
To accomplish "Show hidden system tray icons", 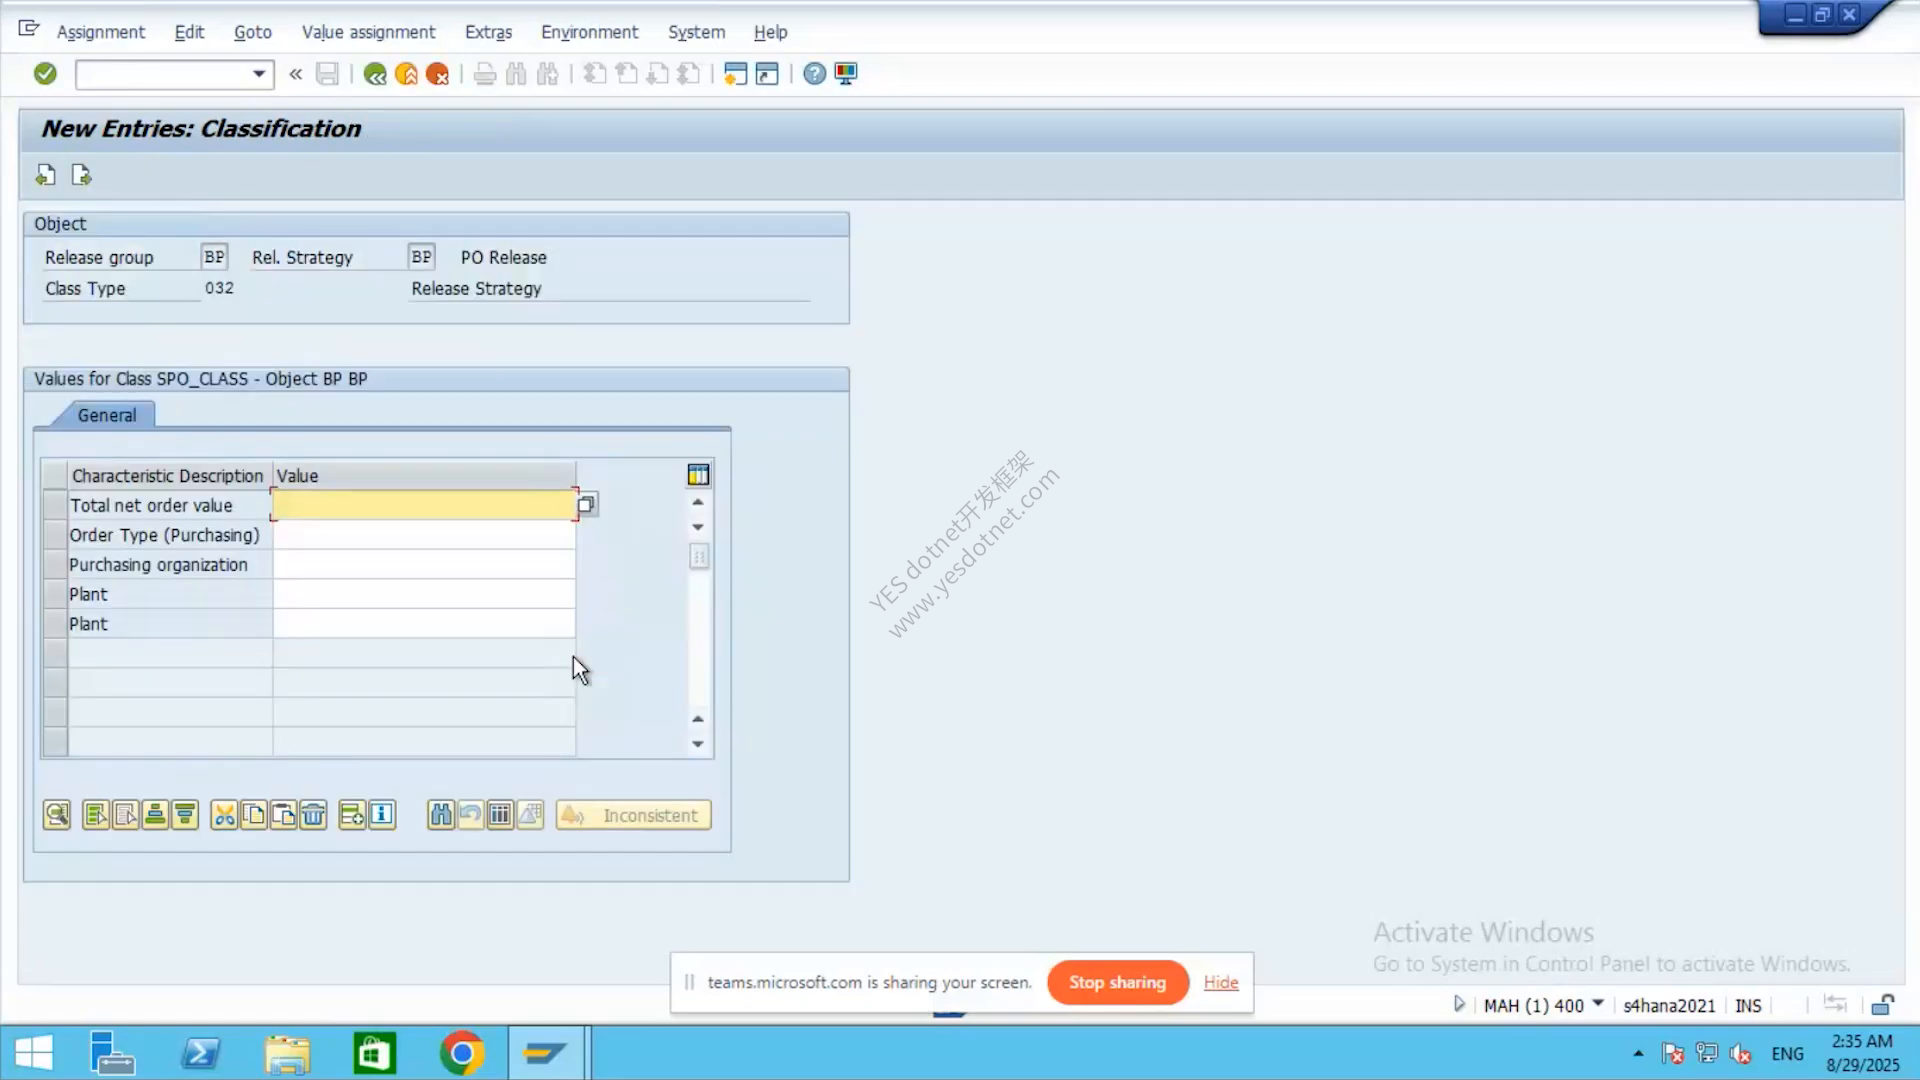I will 1638,1053.
